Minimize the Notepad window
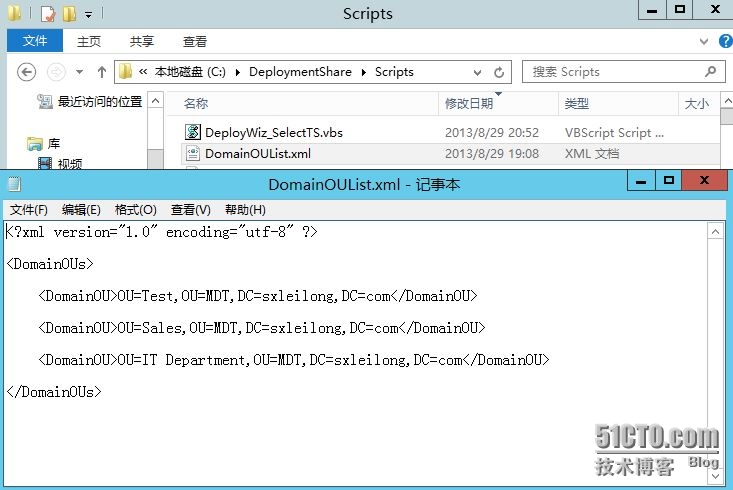 [640, 181]
